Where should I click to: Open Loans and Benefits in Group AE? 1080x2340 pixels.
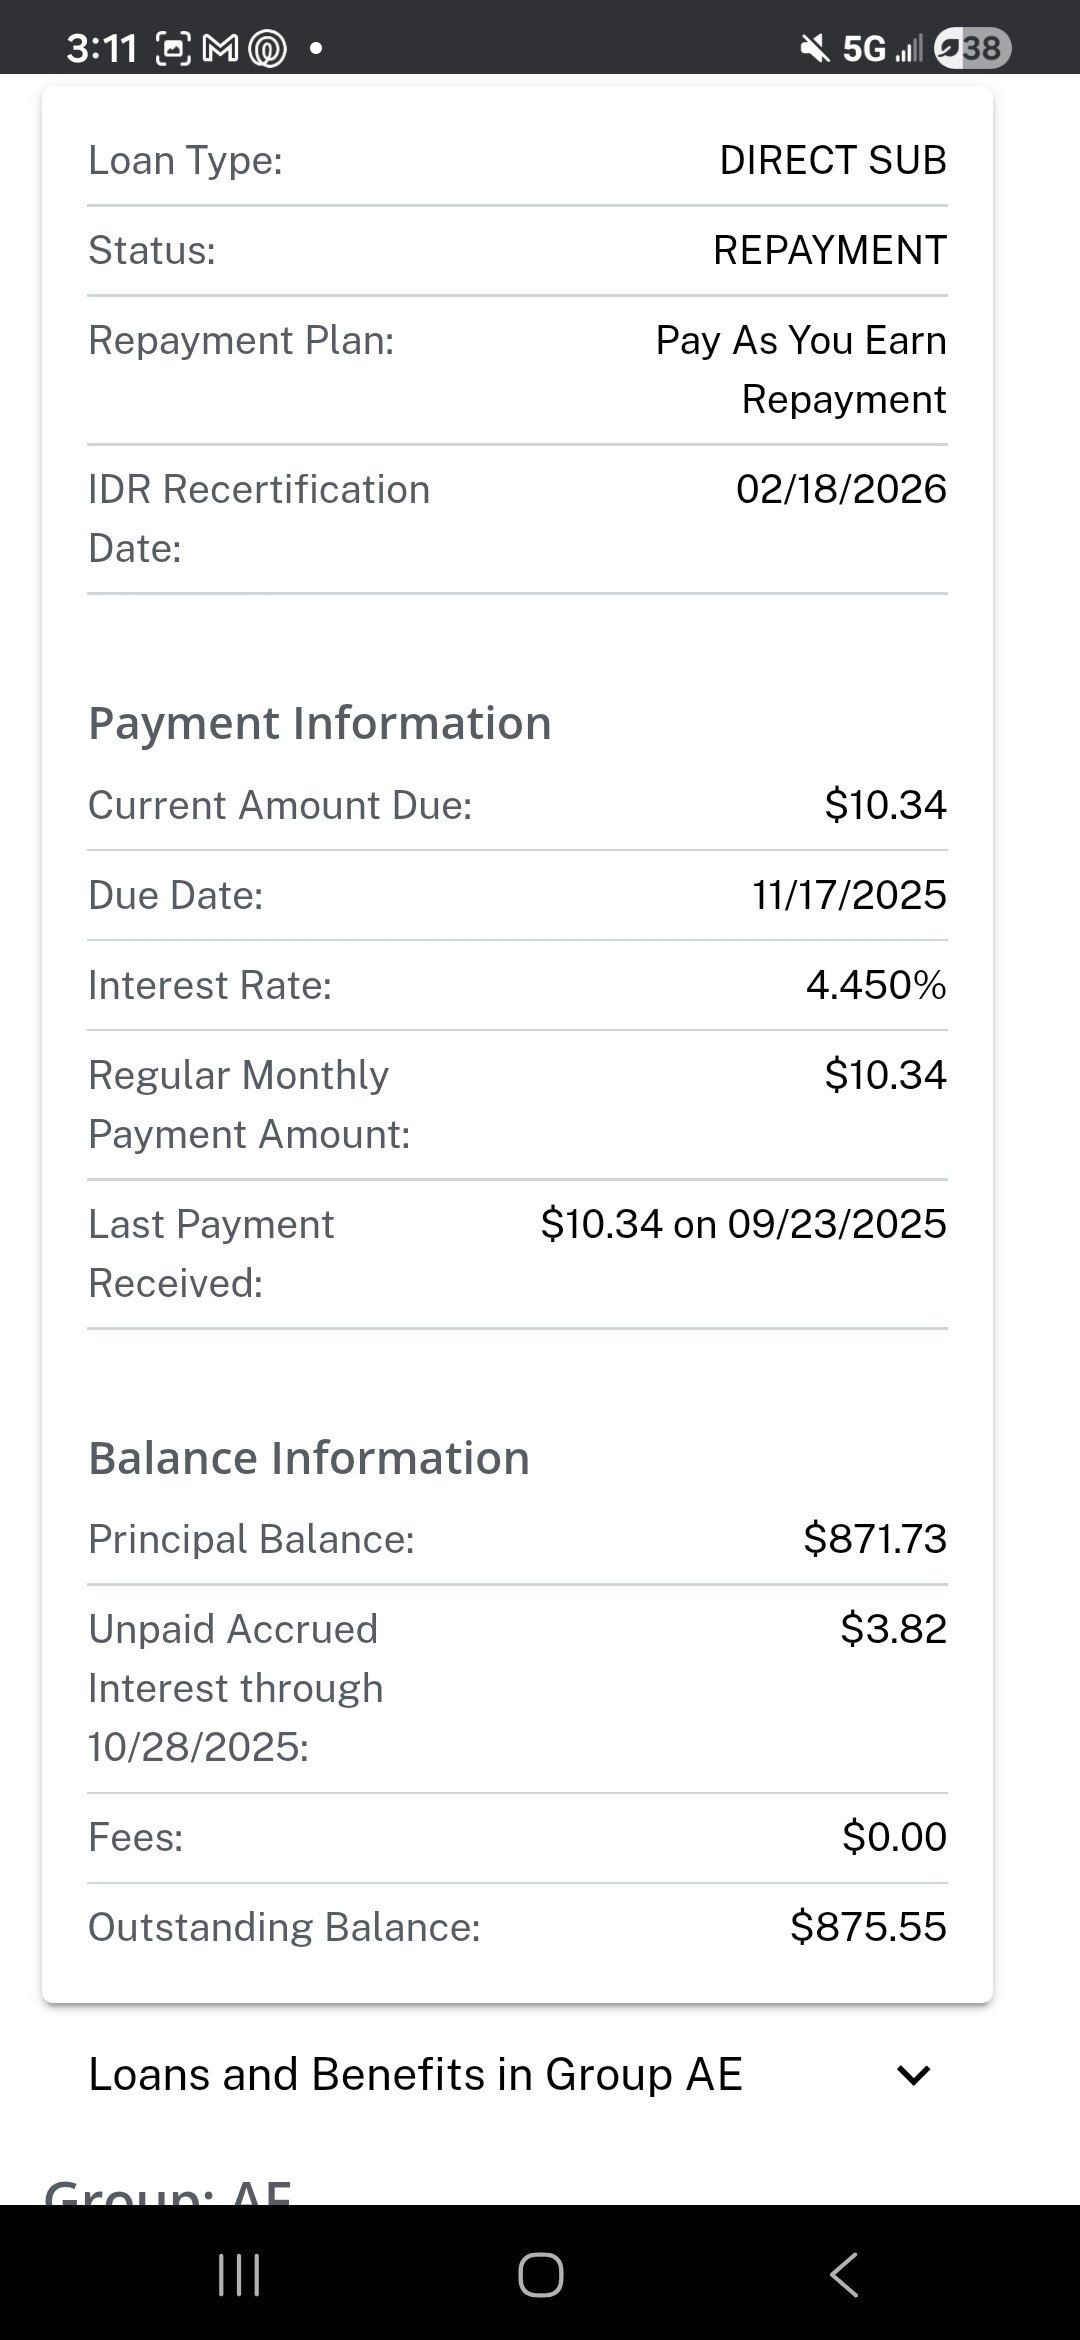pos(415,2075)
